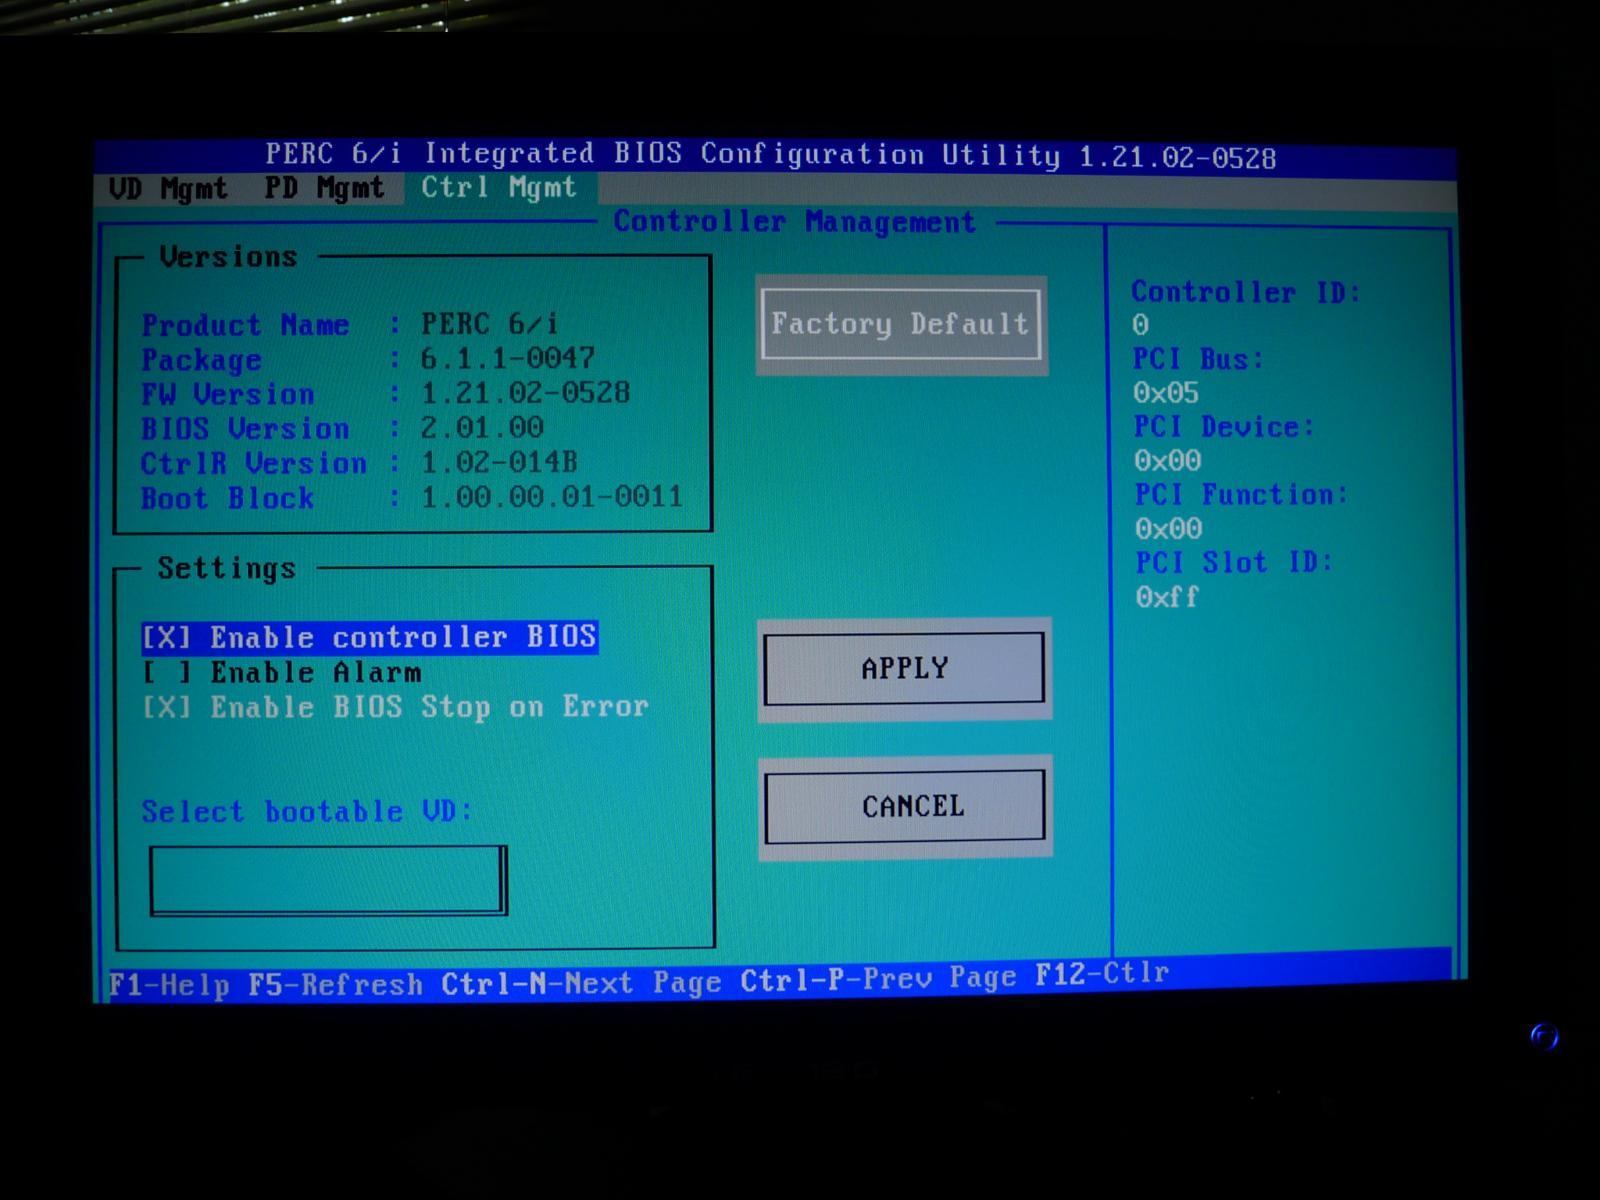Click F12-Ctlr in the footer
Image resolution: width=1600 pixels, height=1200 pixels.
pos(1102,973)
